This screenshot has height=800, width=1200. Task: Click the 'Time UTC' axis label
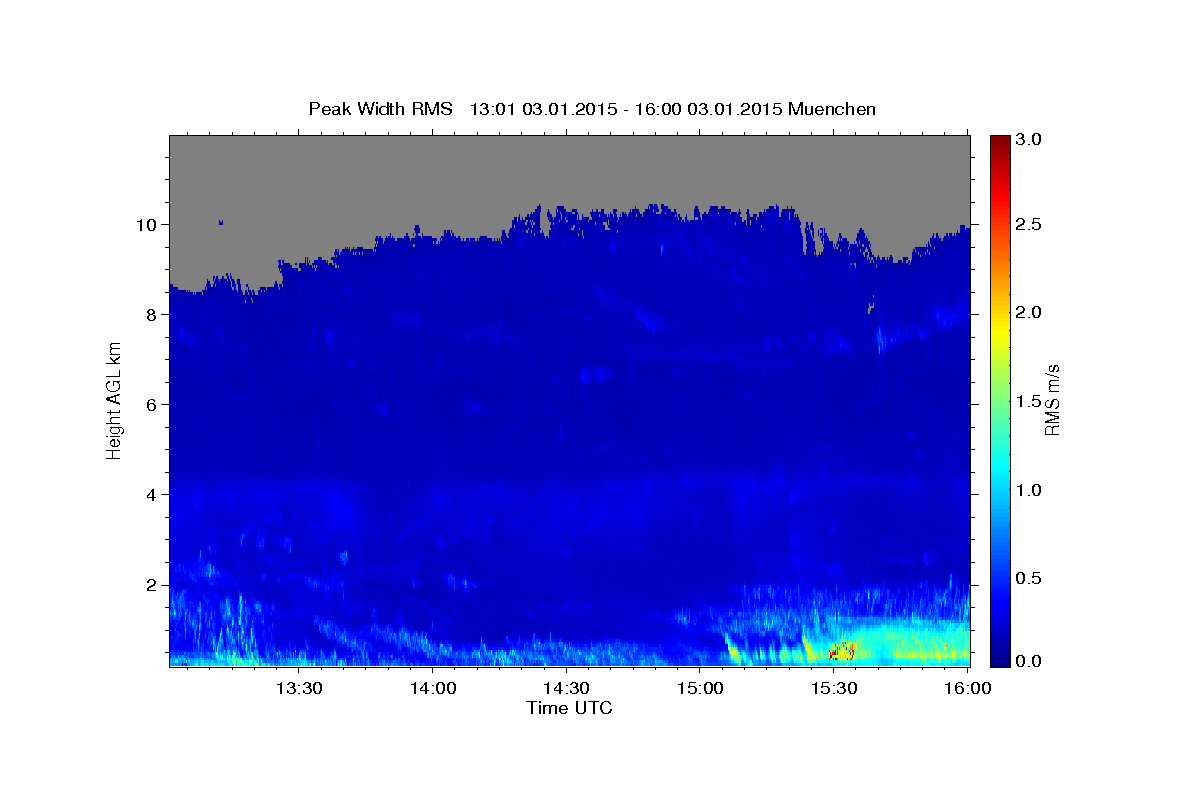(570, 708)
